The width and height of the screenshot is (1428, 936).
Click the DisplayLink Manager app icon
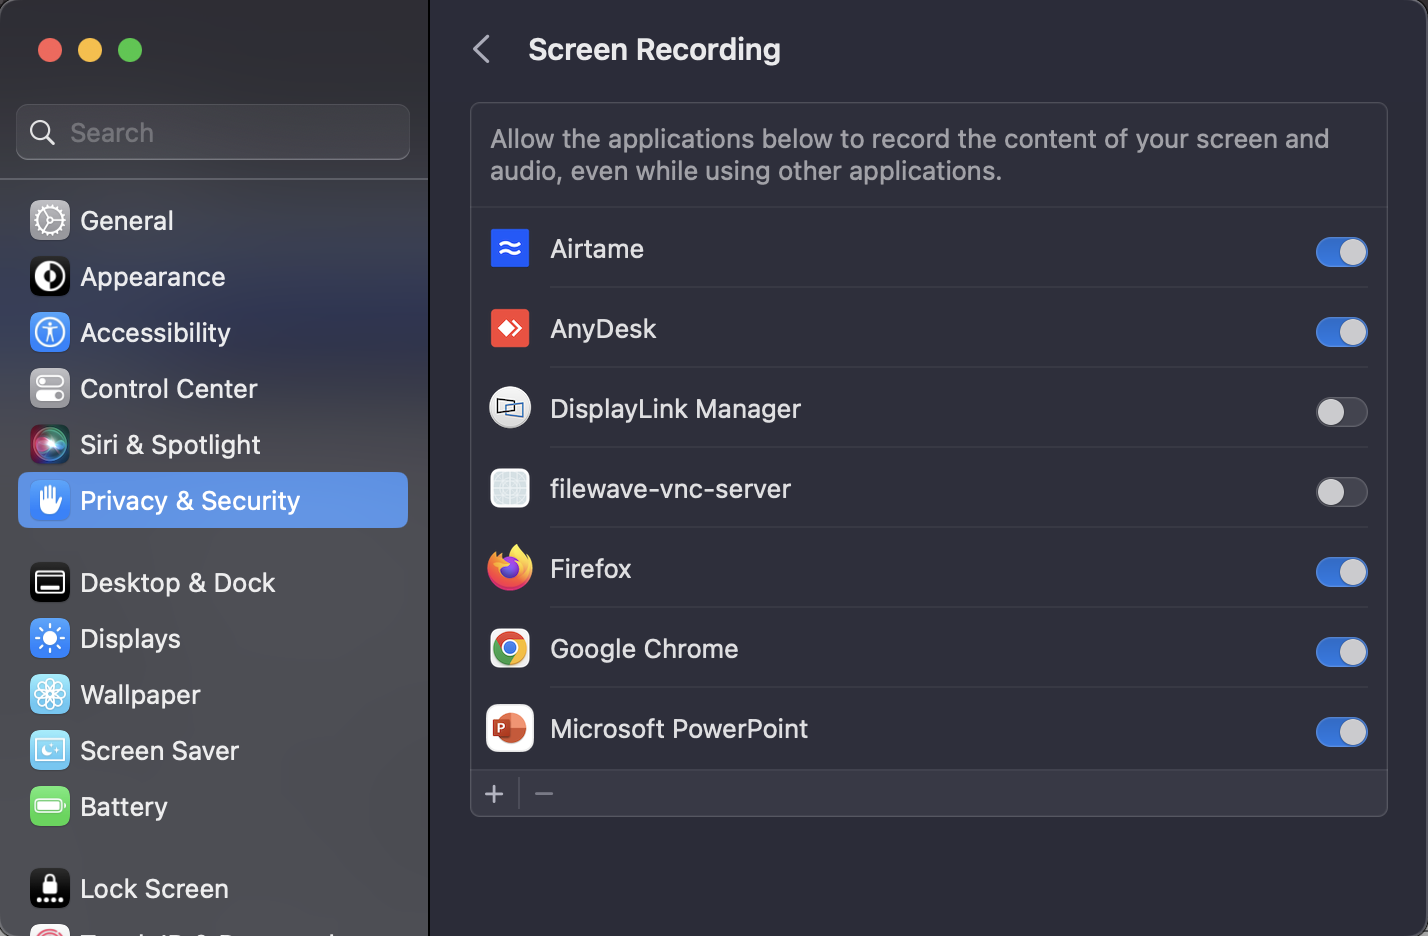[x=510, y=408]
